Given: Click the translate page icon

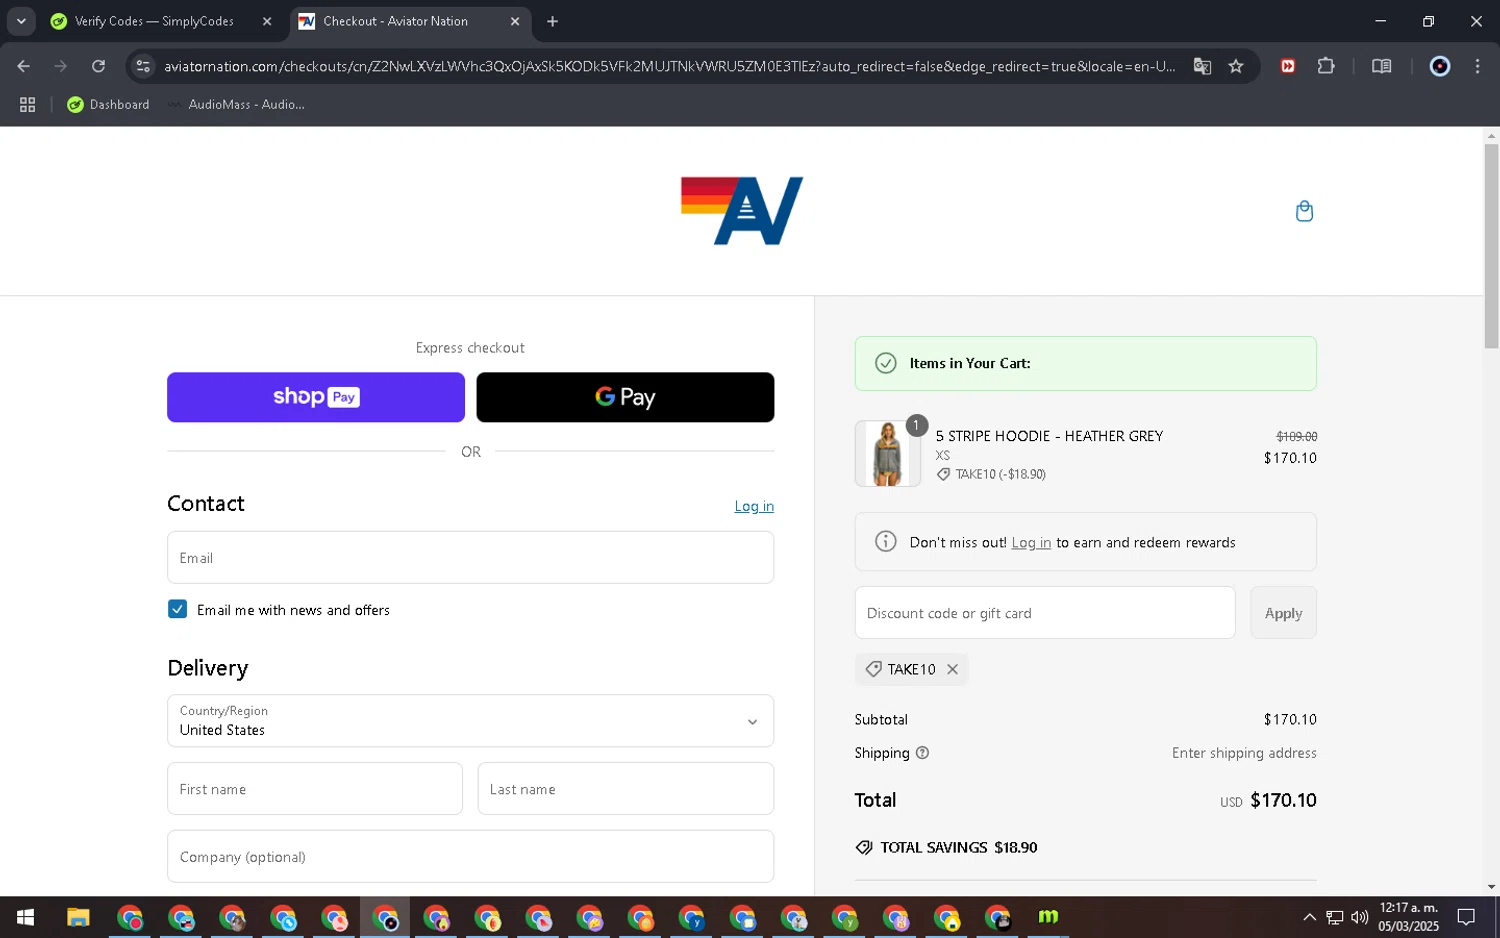Looking at the screenshot, I should coord(1202,66).
